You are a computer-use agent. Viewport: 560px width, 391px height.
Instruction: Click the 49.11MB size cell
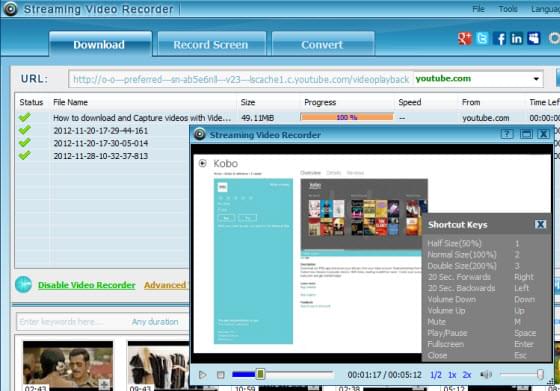click(258, 118)
